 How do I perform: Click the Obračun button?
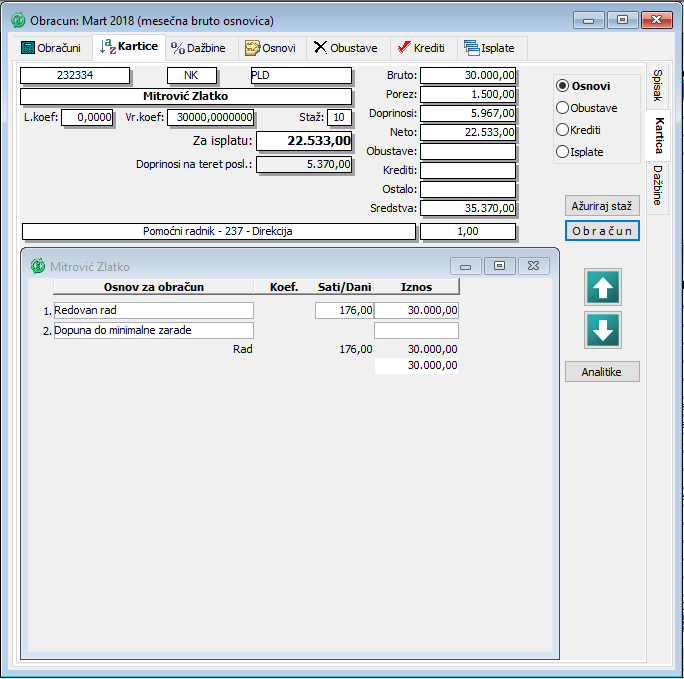602,231
